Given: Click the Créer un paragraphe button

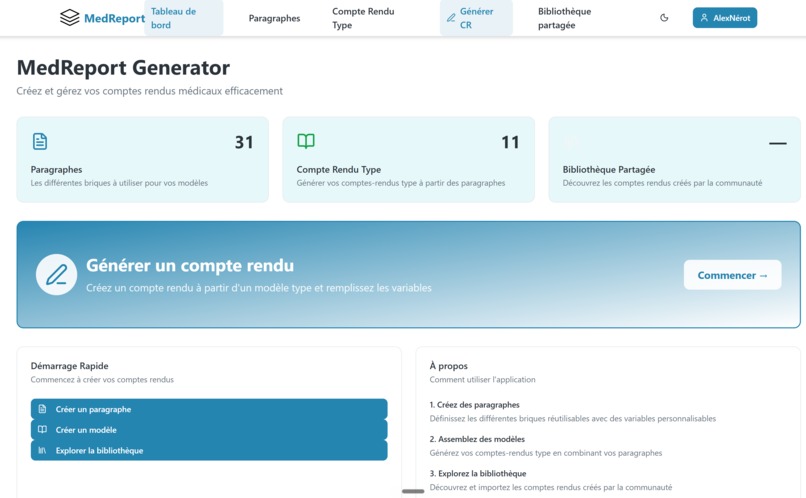Looking at the screenshot, I should coord(209,409).
